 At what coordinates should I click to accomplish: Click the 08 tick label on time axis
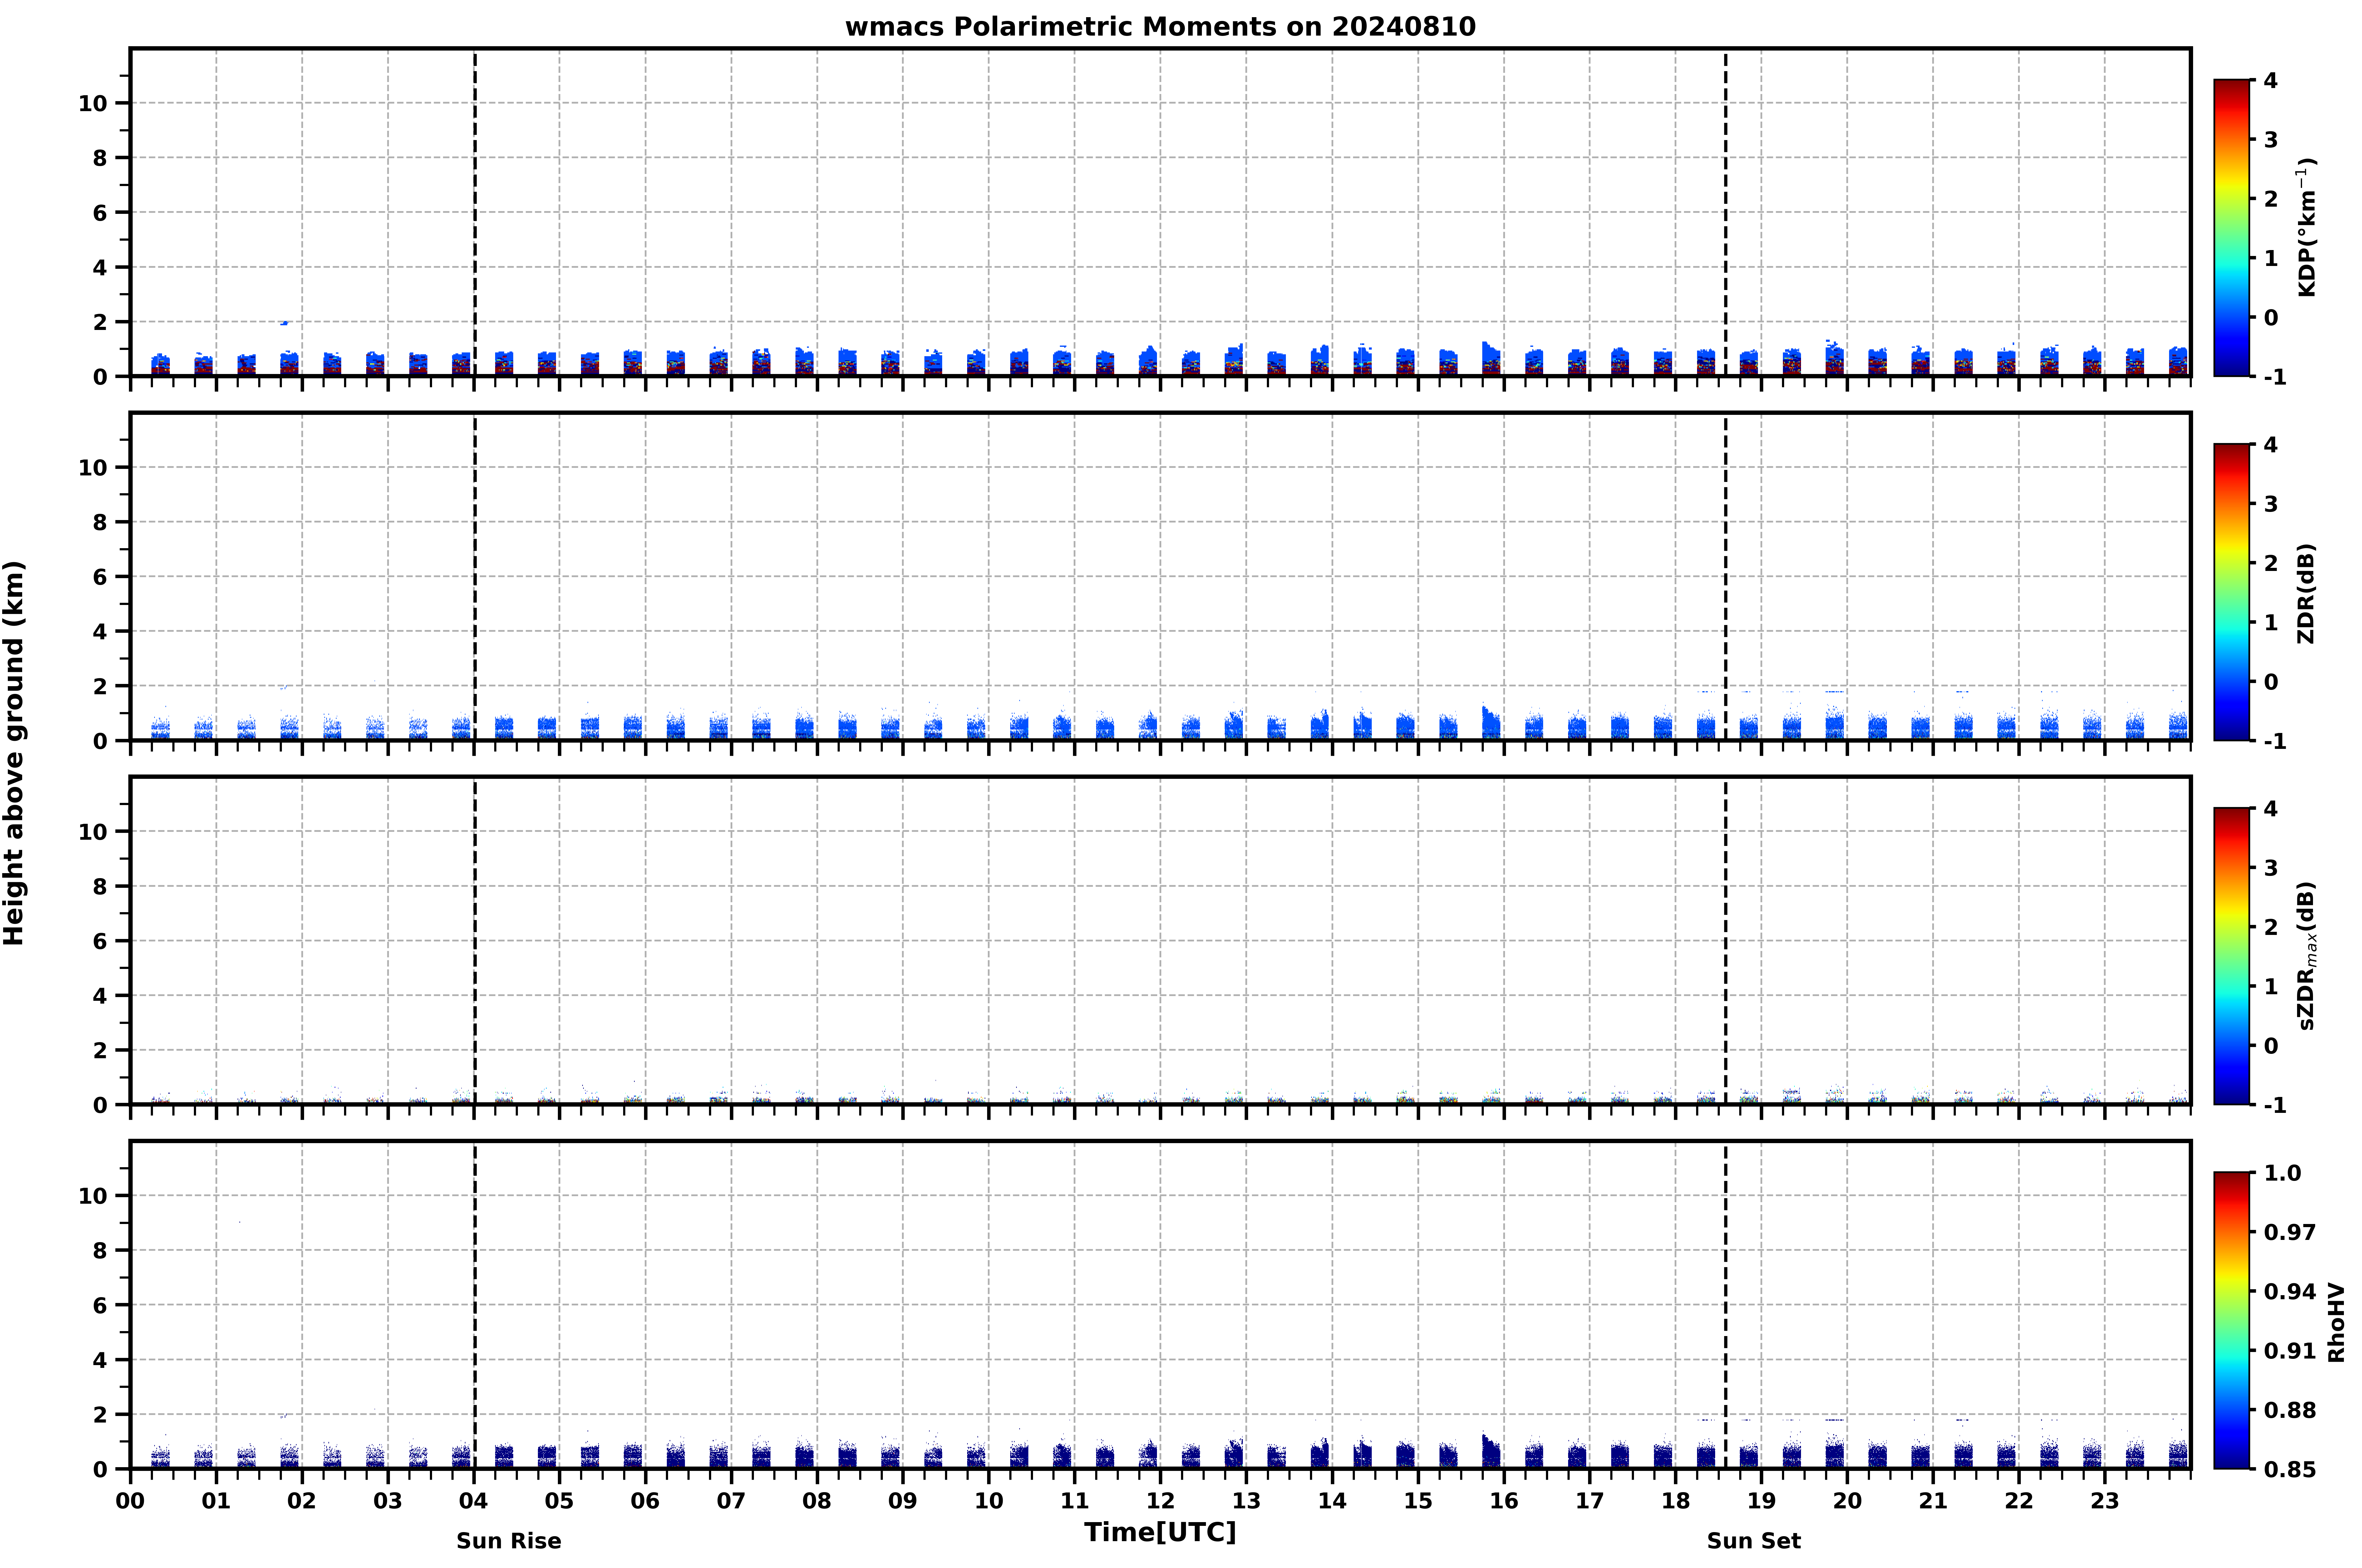tap(817, 1501)
